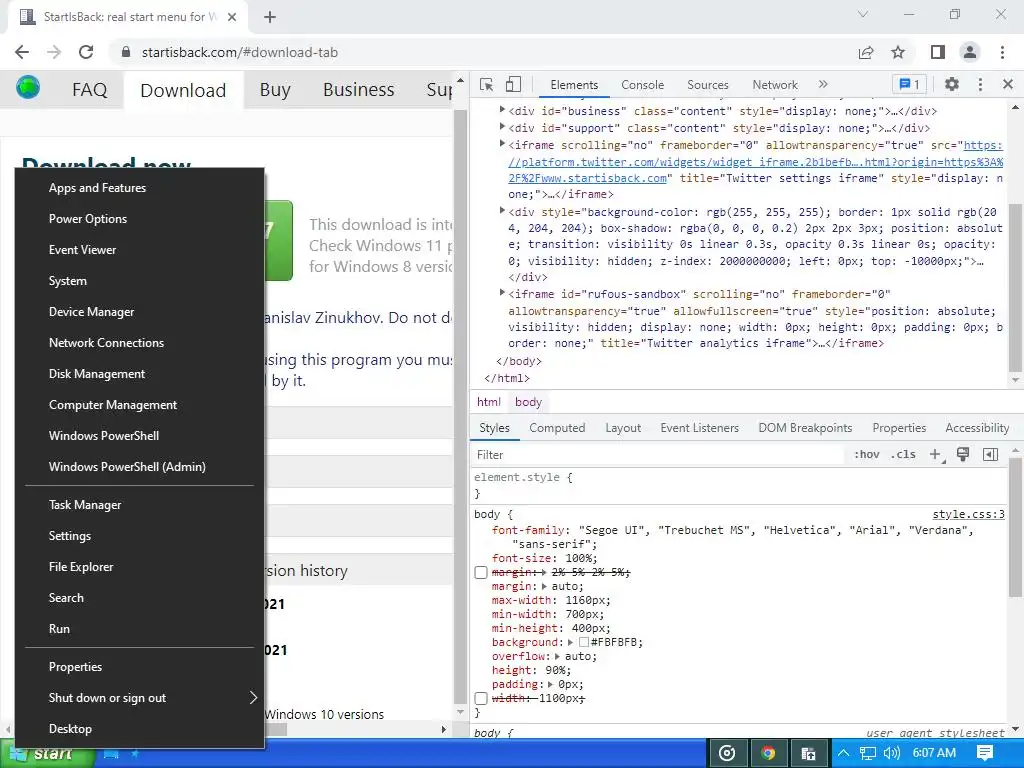Activate the inspect element picker icon
This screenshot has width=1024, height=768.
pyautogui.click(x=487, y=85)
